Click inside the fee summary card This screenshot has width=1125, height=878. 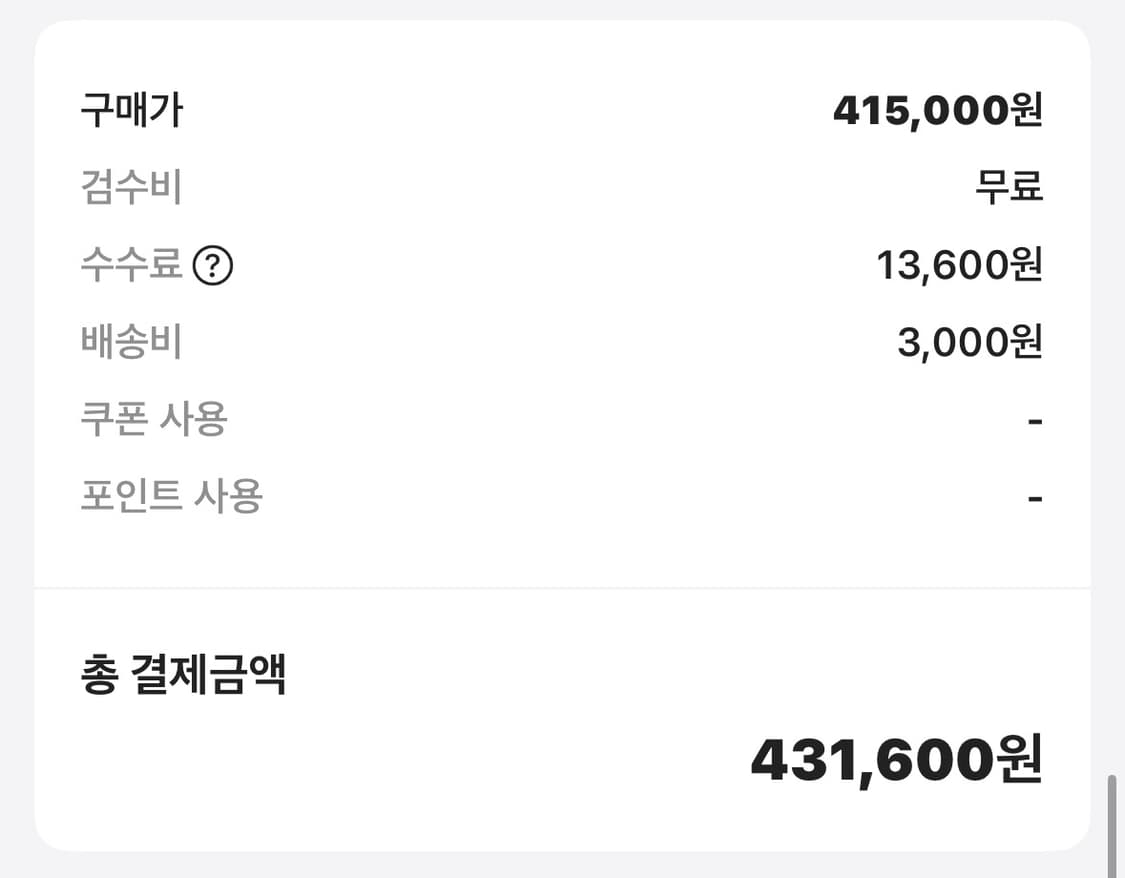[x=562, y=300]
